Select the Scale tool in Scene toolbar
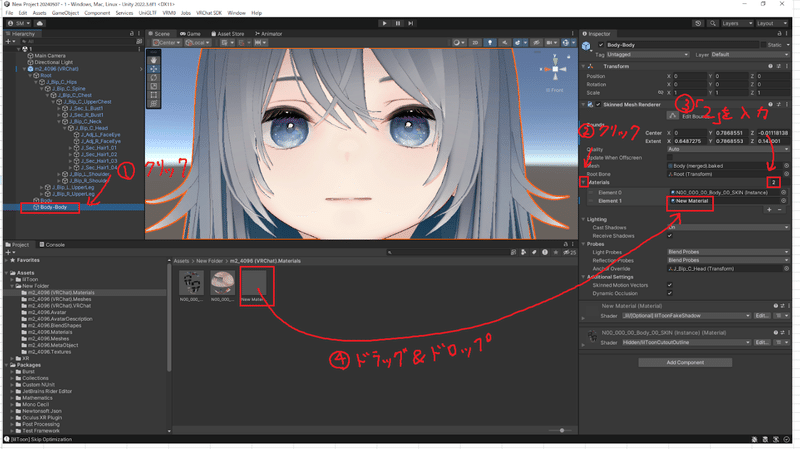 coord(154,86)
